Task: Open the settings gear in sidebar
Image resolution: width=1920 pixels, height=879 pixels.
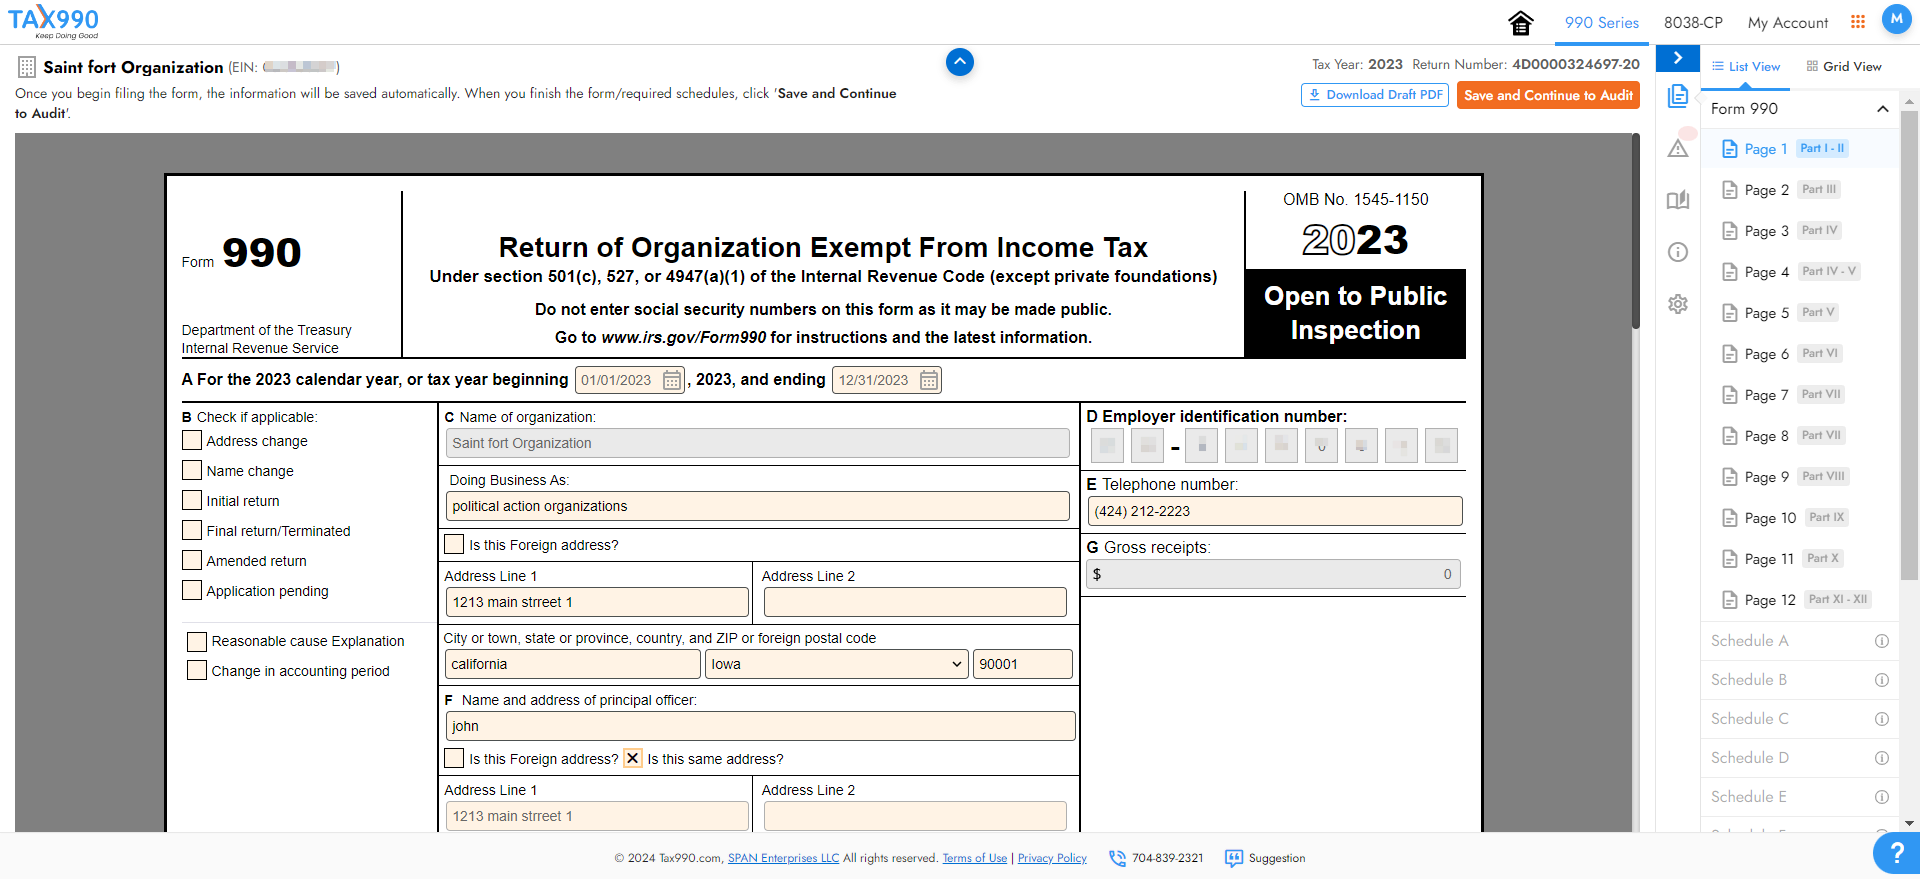Action: [x=1678, y=304]
